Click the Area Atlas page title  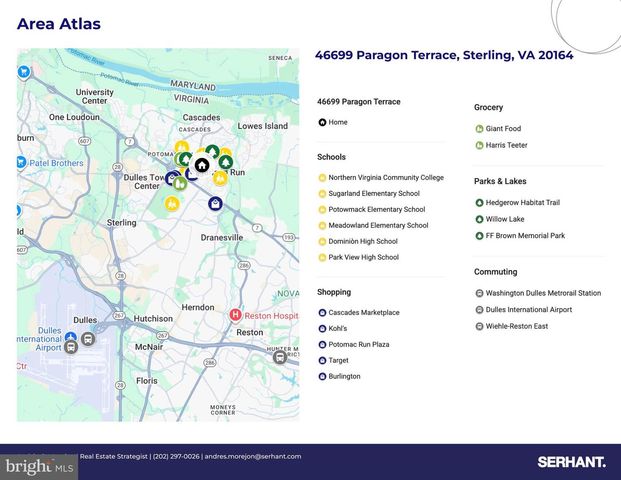[59, 24]
